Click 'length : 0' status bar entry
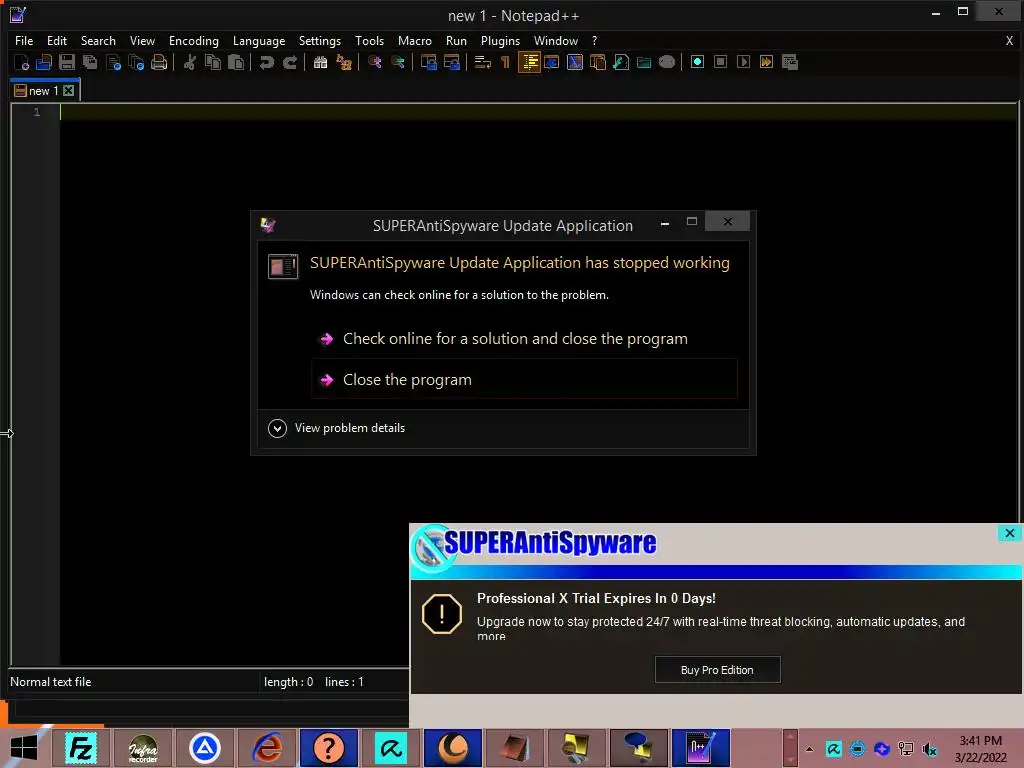 288,682
